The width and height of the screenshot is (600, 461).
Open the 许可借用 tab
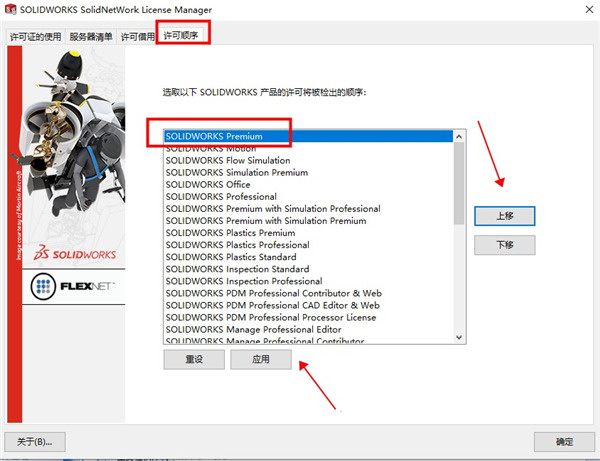(137, 37)
